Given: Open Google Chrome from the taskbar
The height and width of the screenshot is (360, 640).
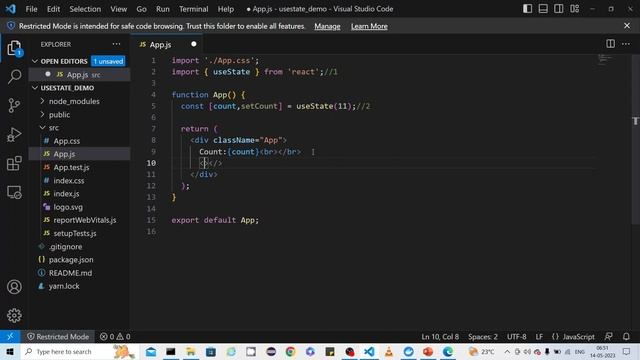Looking at the screenshot, I should tap(291, 351).
